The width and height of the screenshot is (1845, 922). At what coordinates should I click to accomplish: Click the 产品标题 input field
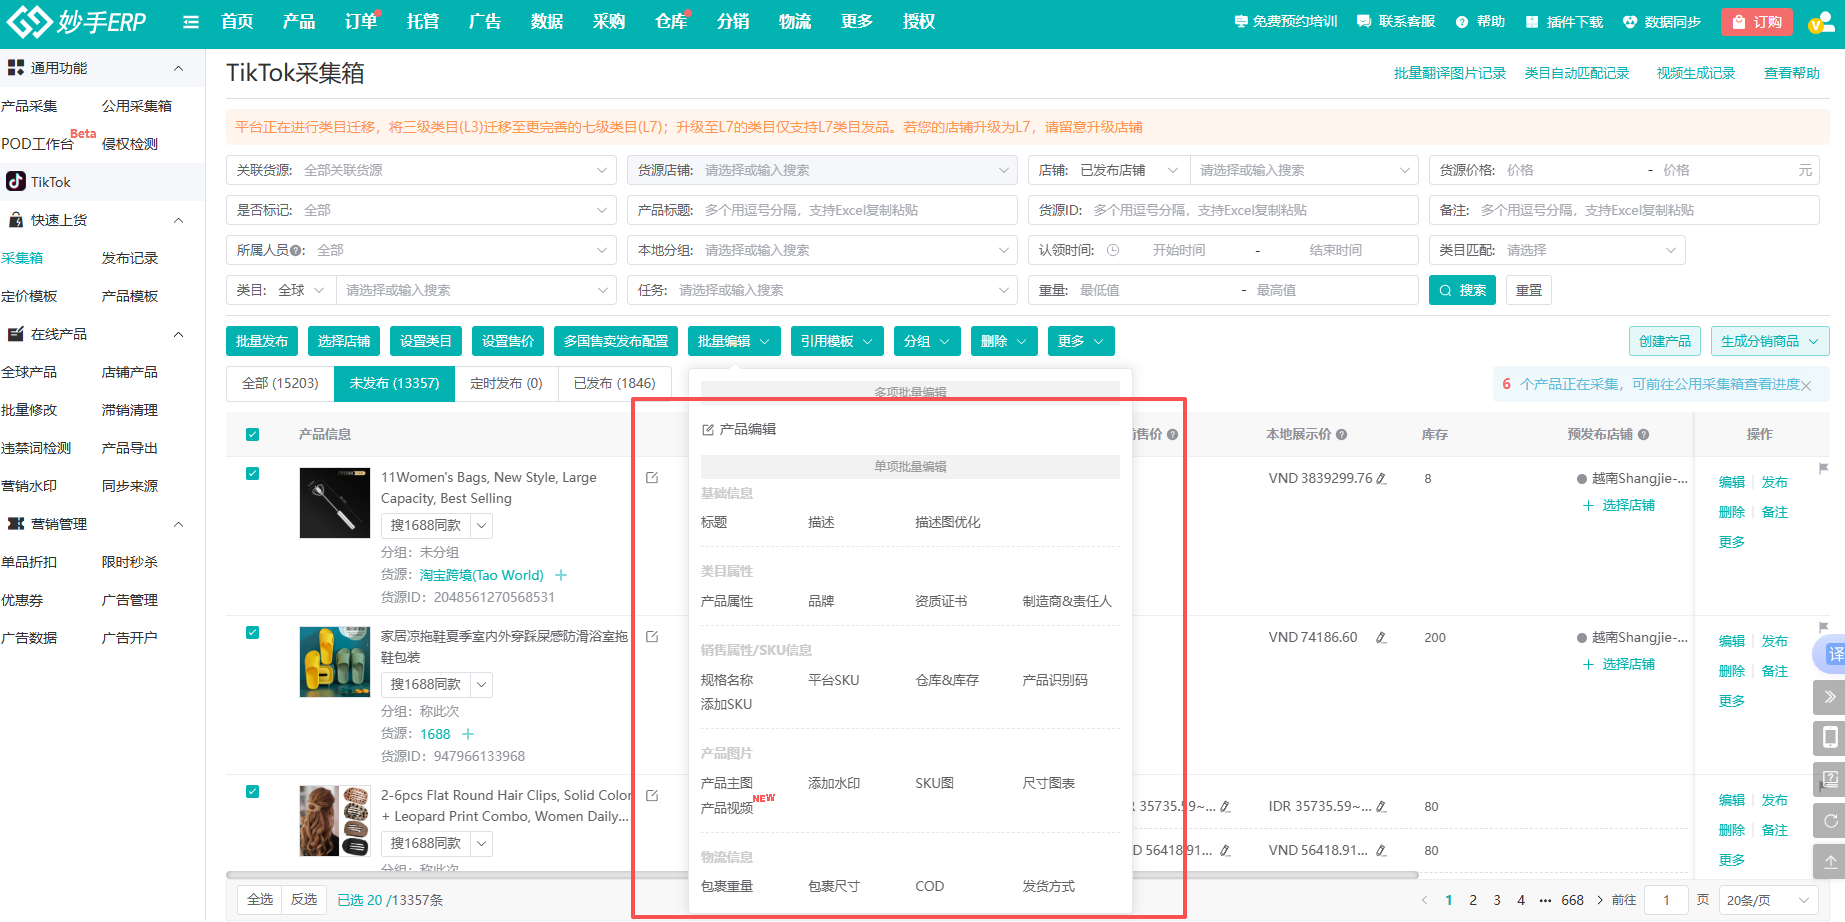855,210
